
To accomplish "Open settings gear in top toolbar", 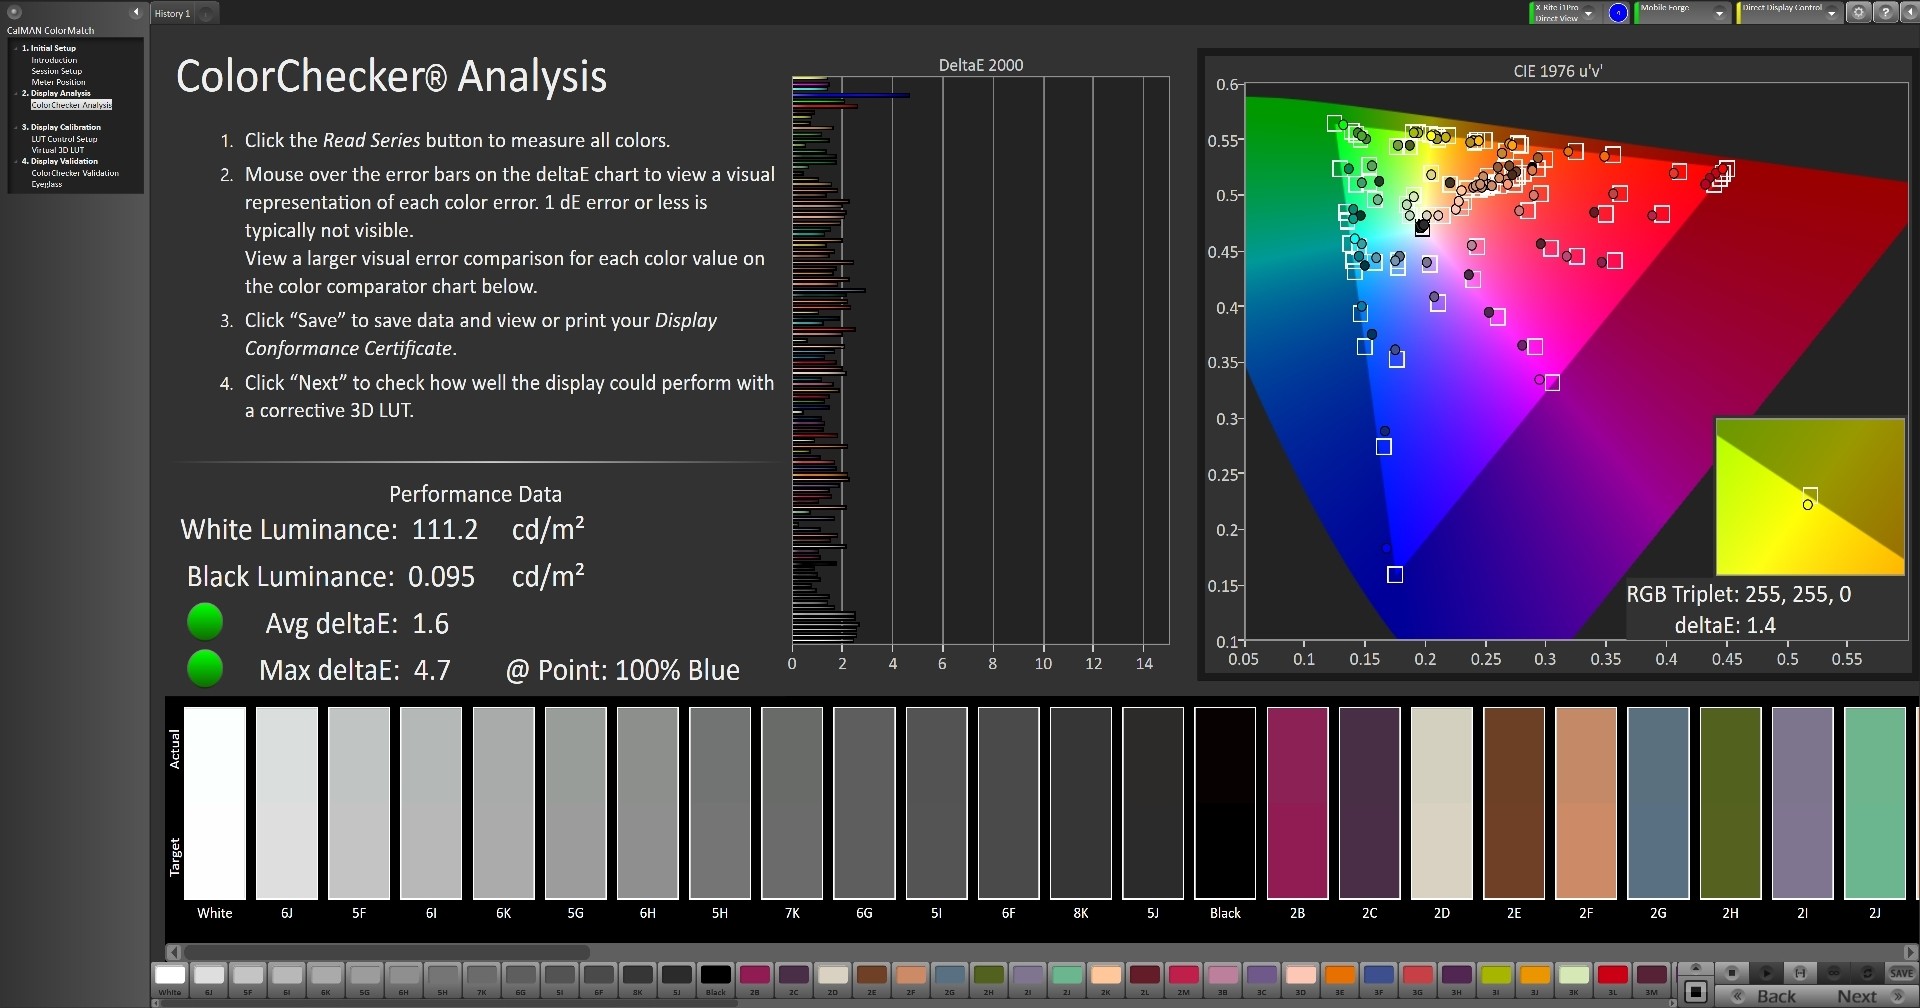I will pyautogui.click(x=1858, y=13).
